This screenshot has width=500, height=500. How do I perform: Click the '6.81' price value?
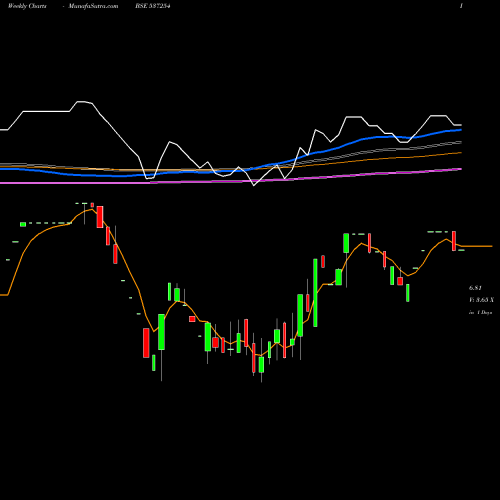tap(475, 288)
